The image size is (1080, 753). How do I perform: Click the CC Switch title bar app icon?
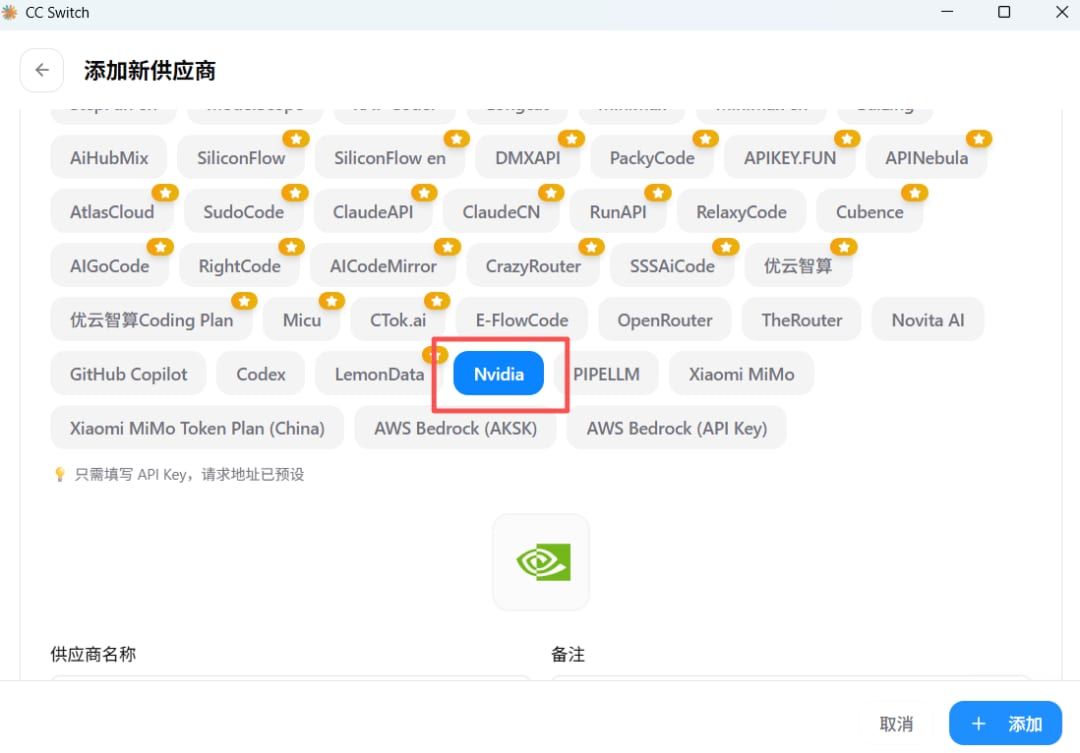pos(10,12)
